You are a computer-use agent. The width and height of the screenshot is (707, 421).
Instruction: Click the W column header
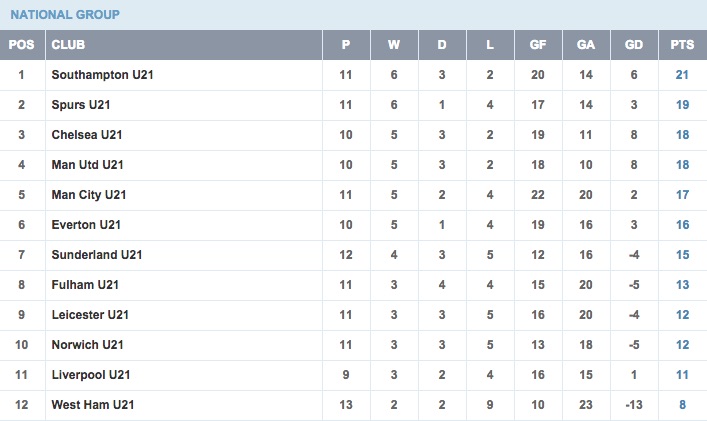[x=394, y=45]
